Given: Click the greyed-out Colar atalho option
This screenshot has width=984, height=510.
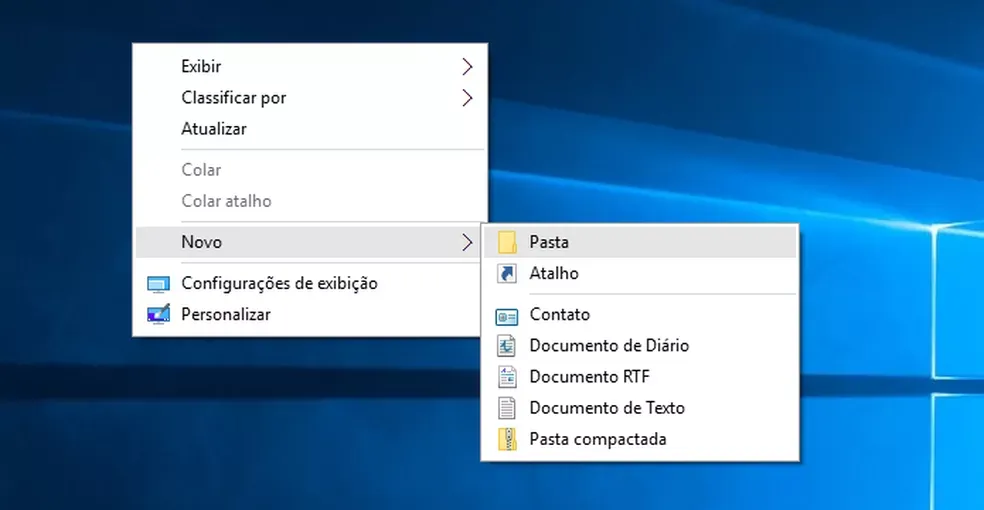Looking at the screenshot, I should point(226,201).
